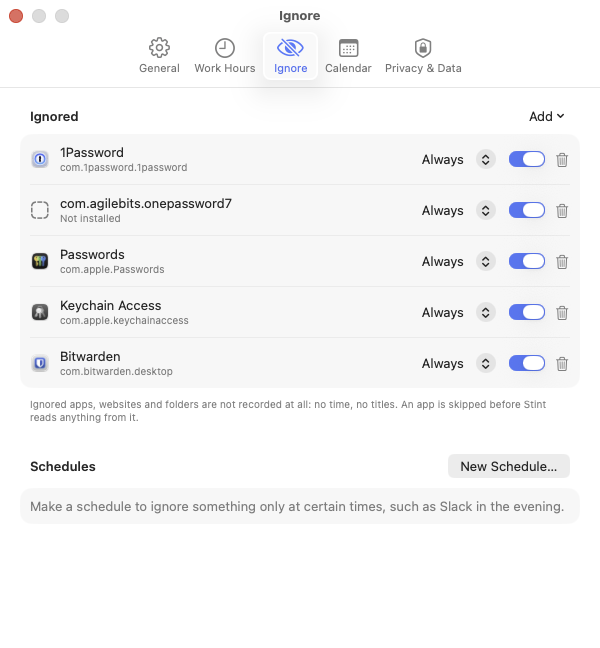Click the dashed placeholder icon for onepassword7

tap(40, 210)
